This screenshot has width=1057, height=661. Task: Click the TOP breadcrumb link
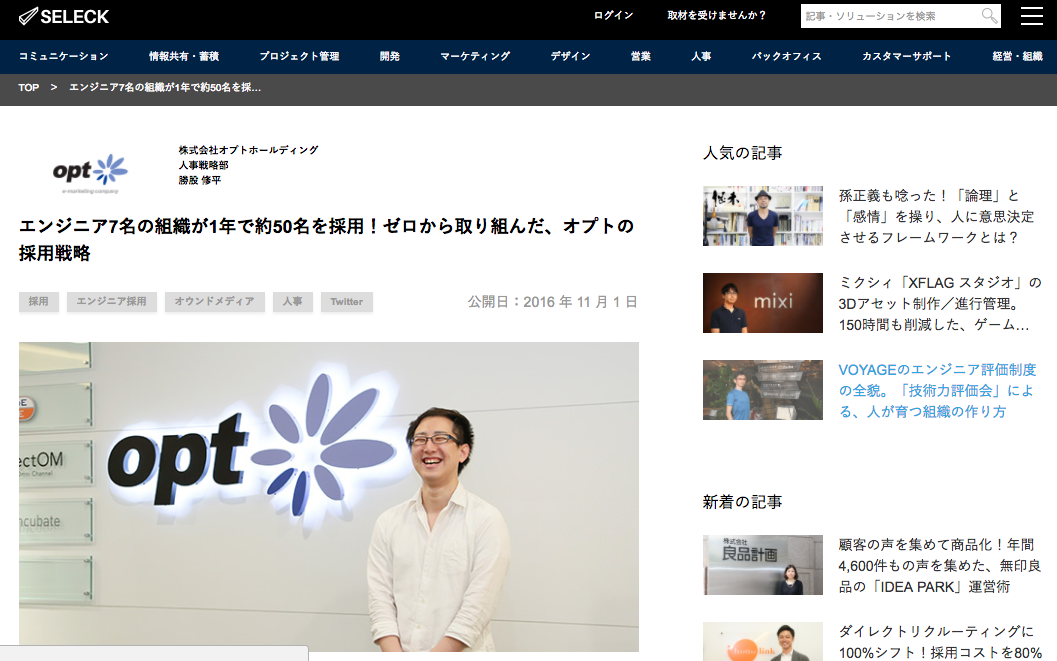click(29, 88)
